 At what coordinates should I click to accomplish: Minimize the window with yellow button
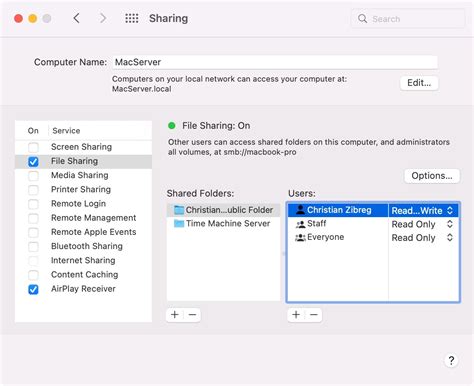(x=33, y=18)
